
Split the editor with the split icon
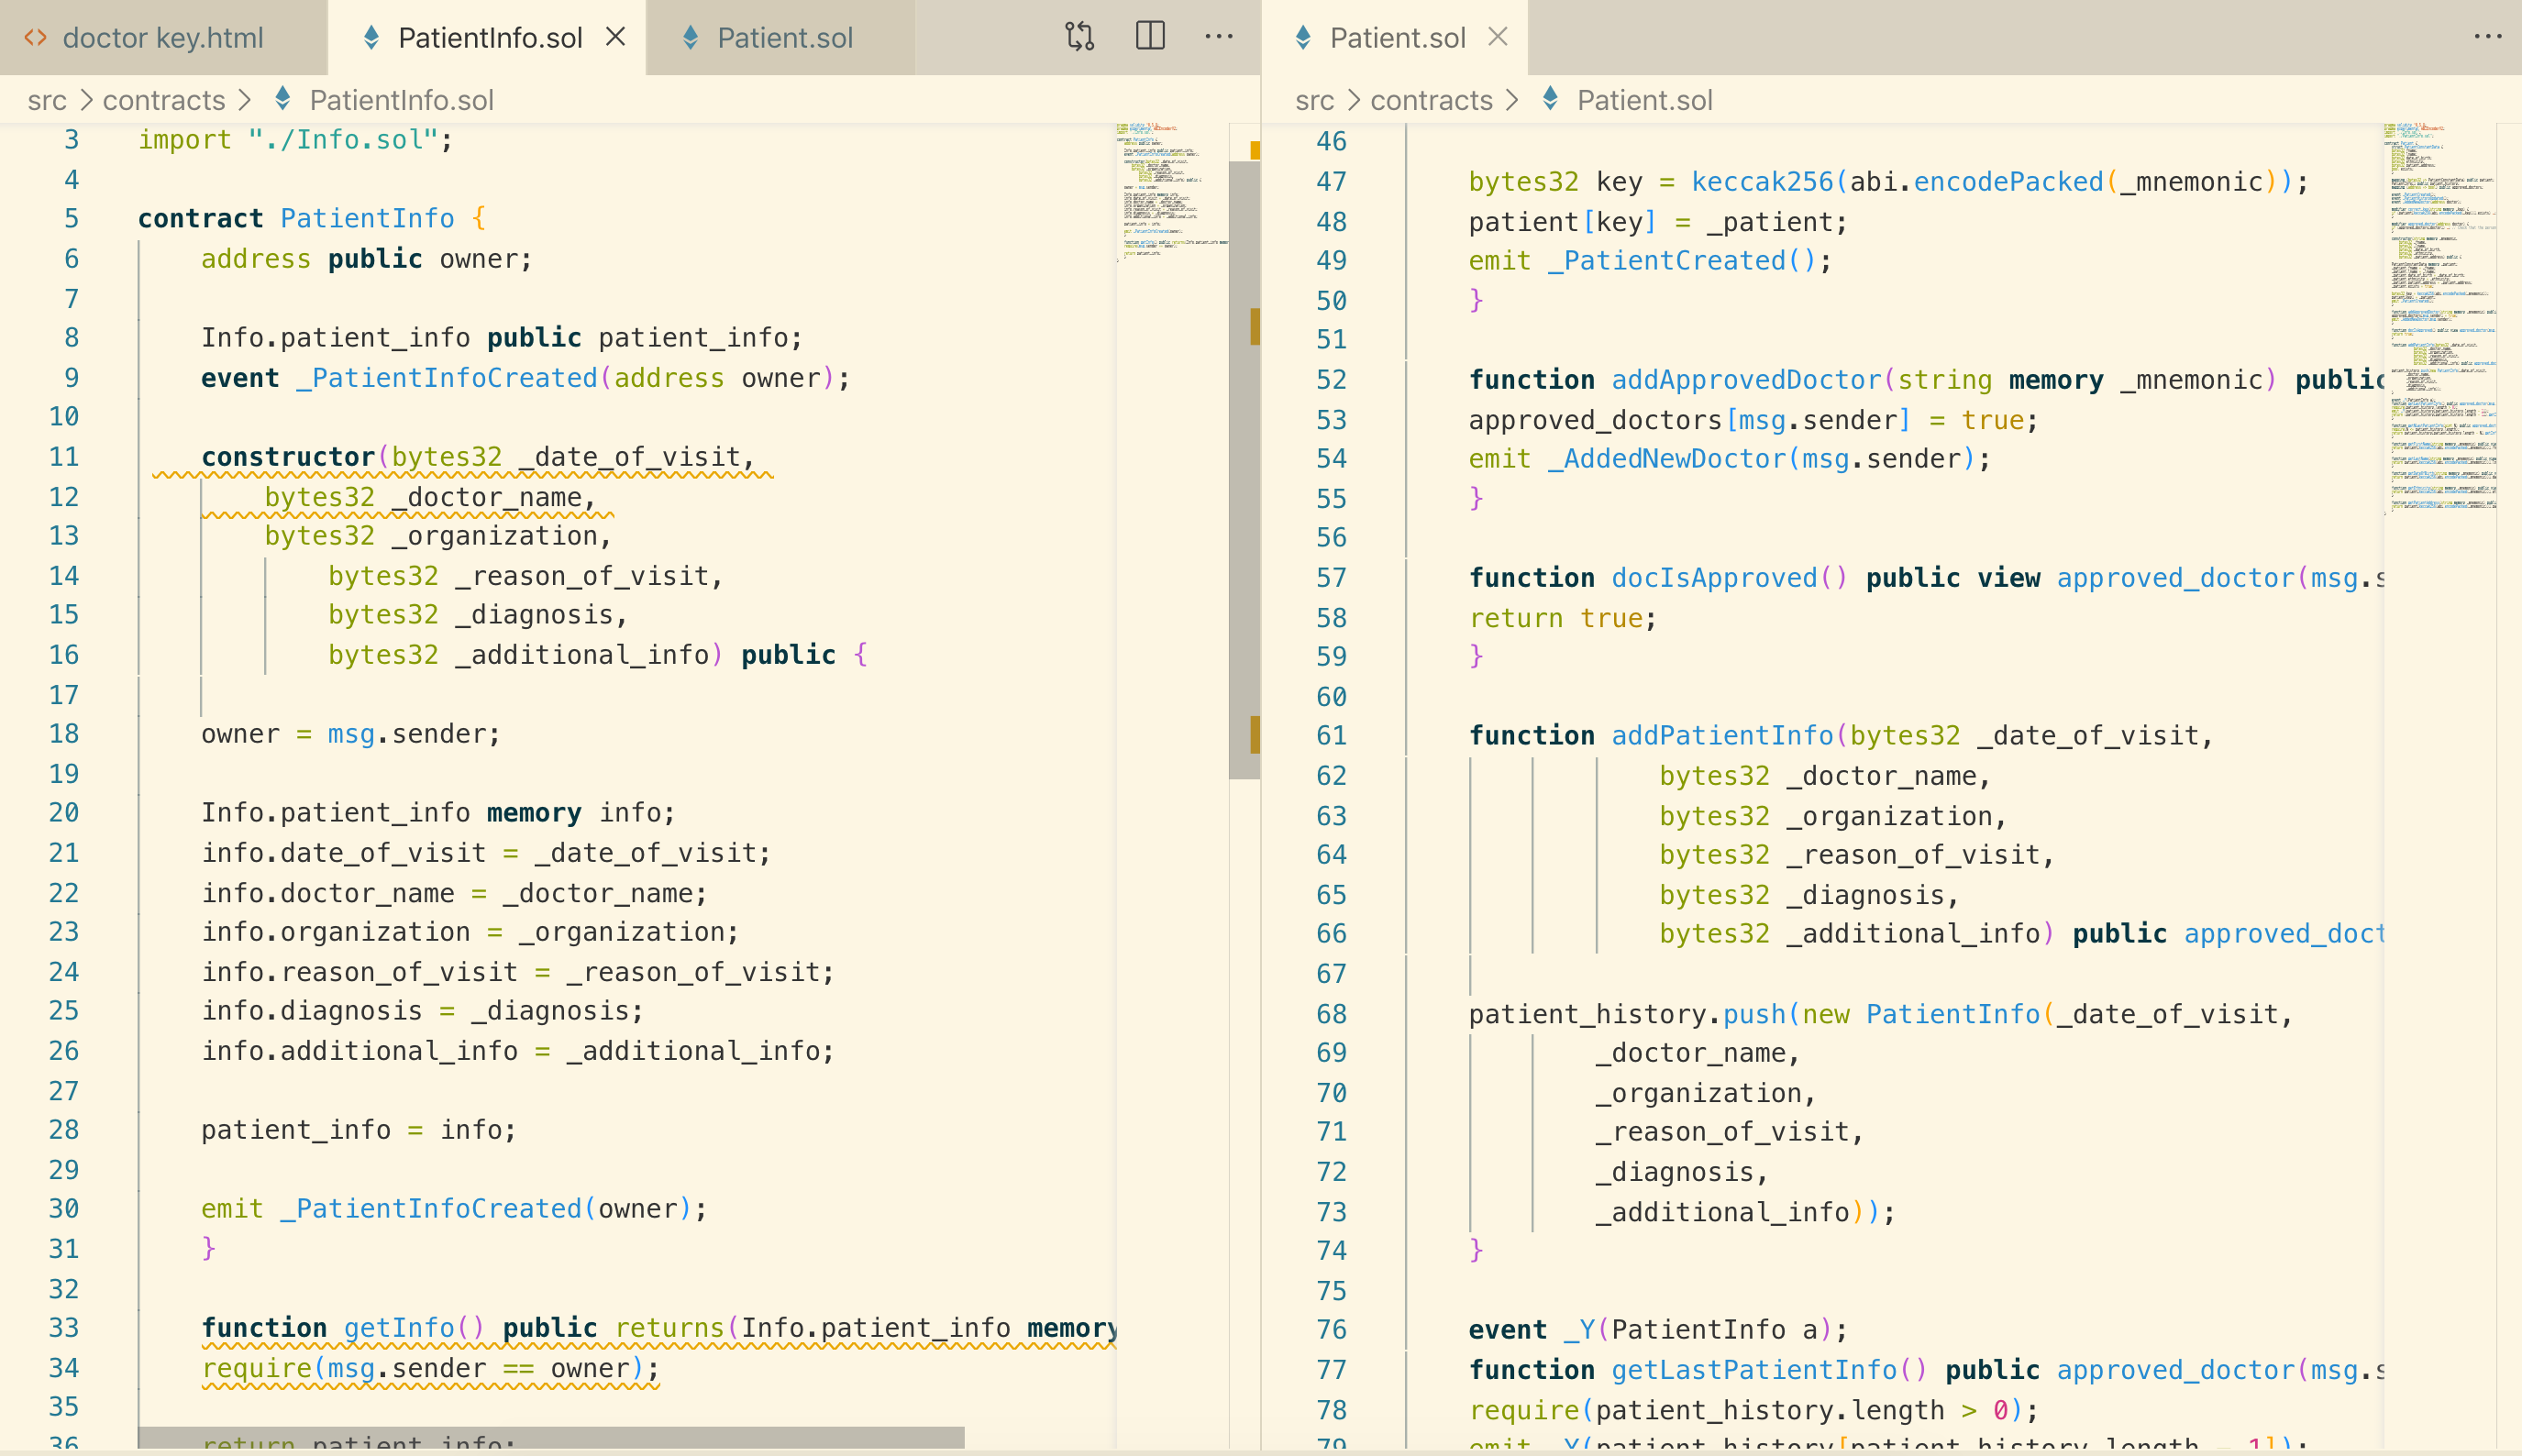(x=1150, y=37)
